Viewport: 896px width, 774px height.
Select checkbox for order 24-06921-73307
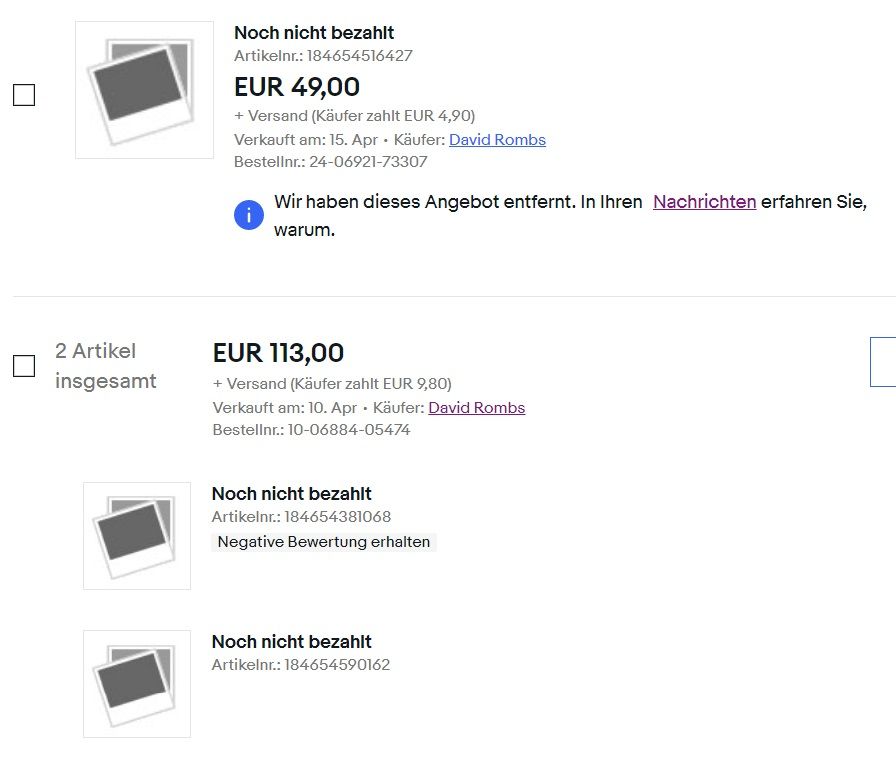point(24,96)
